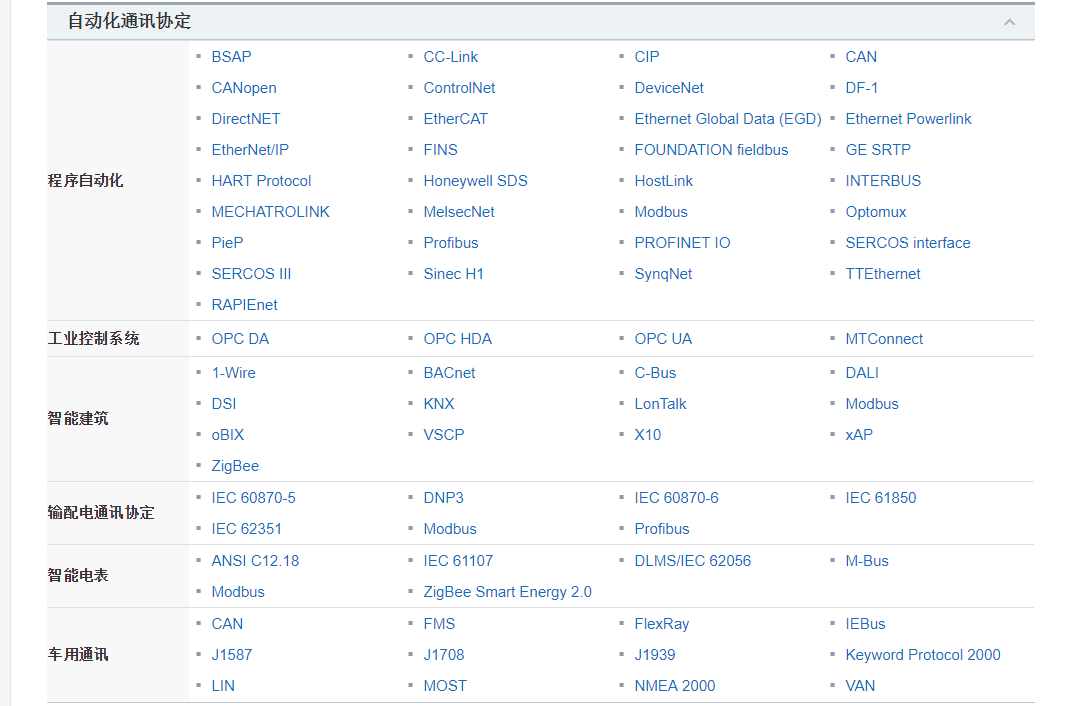Open the SERCOS III link
1065x706 pixels.
(x=251, y=275)
